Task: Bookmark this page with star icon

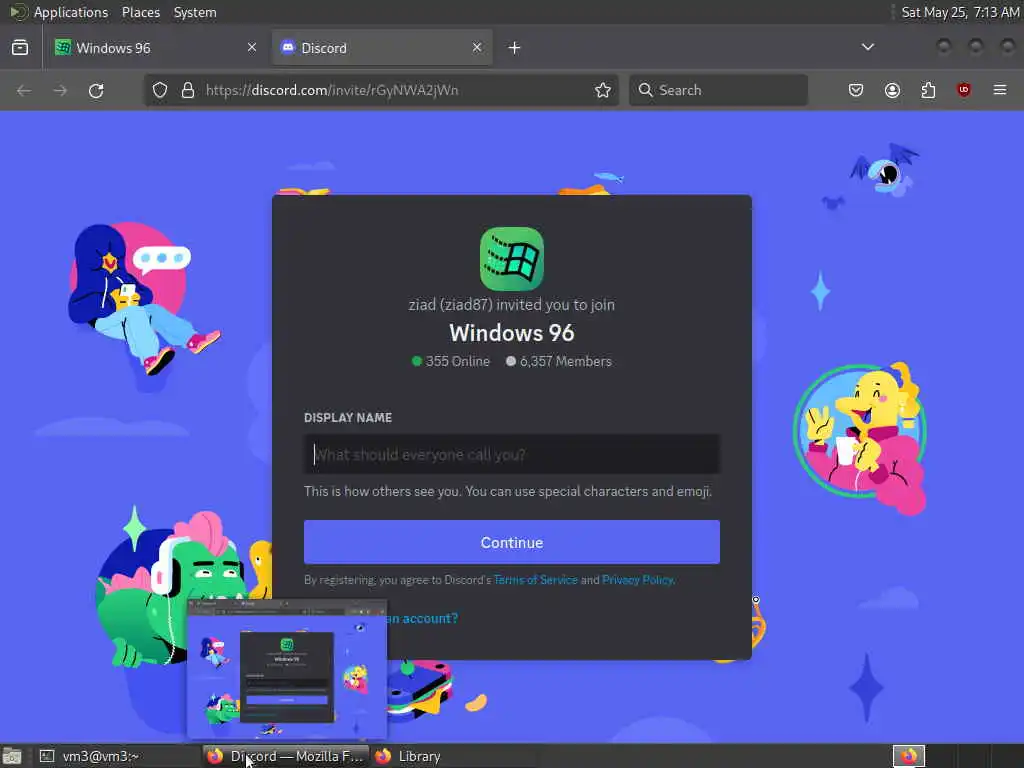Action: click(x=603, y=90)
